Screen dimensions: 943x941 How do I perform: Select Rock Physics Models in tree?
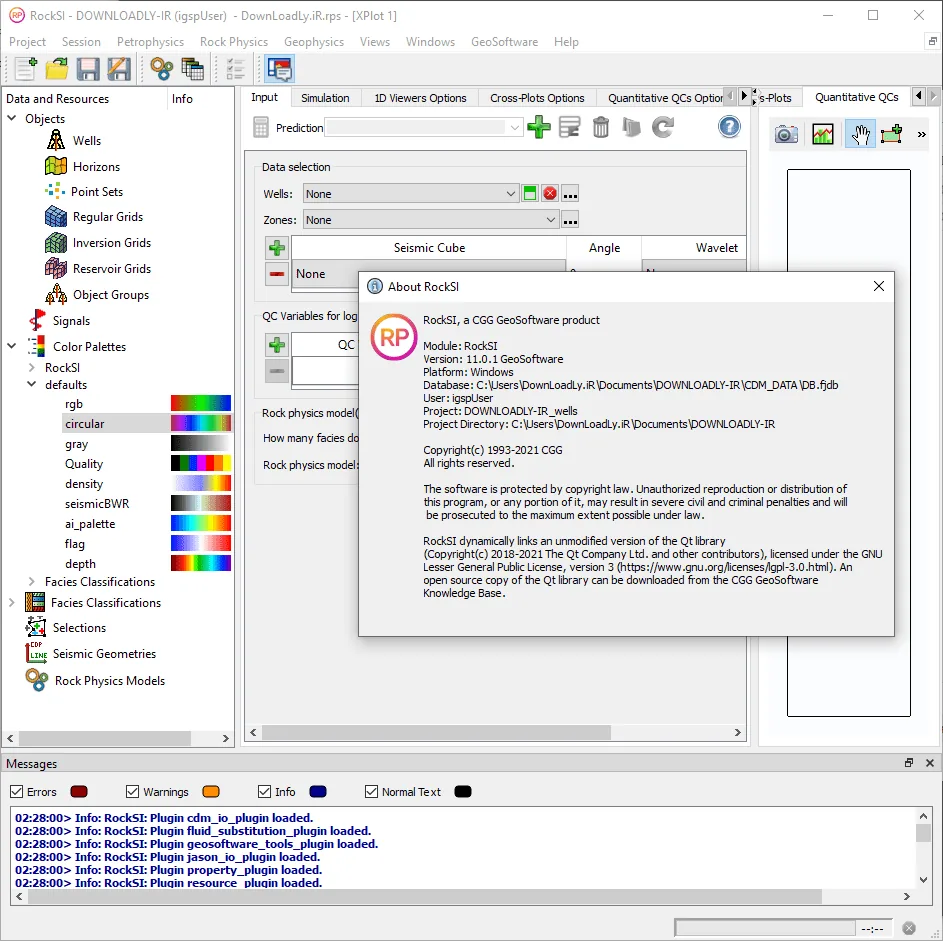[109, 681]
